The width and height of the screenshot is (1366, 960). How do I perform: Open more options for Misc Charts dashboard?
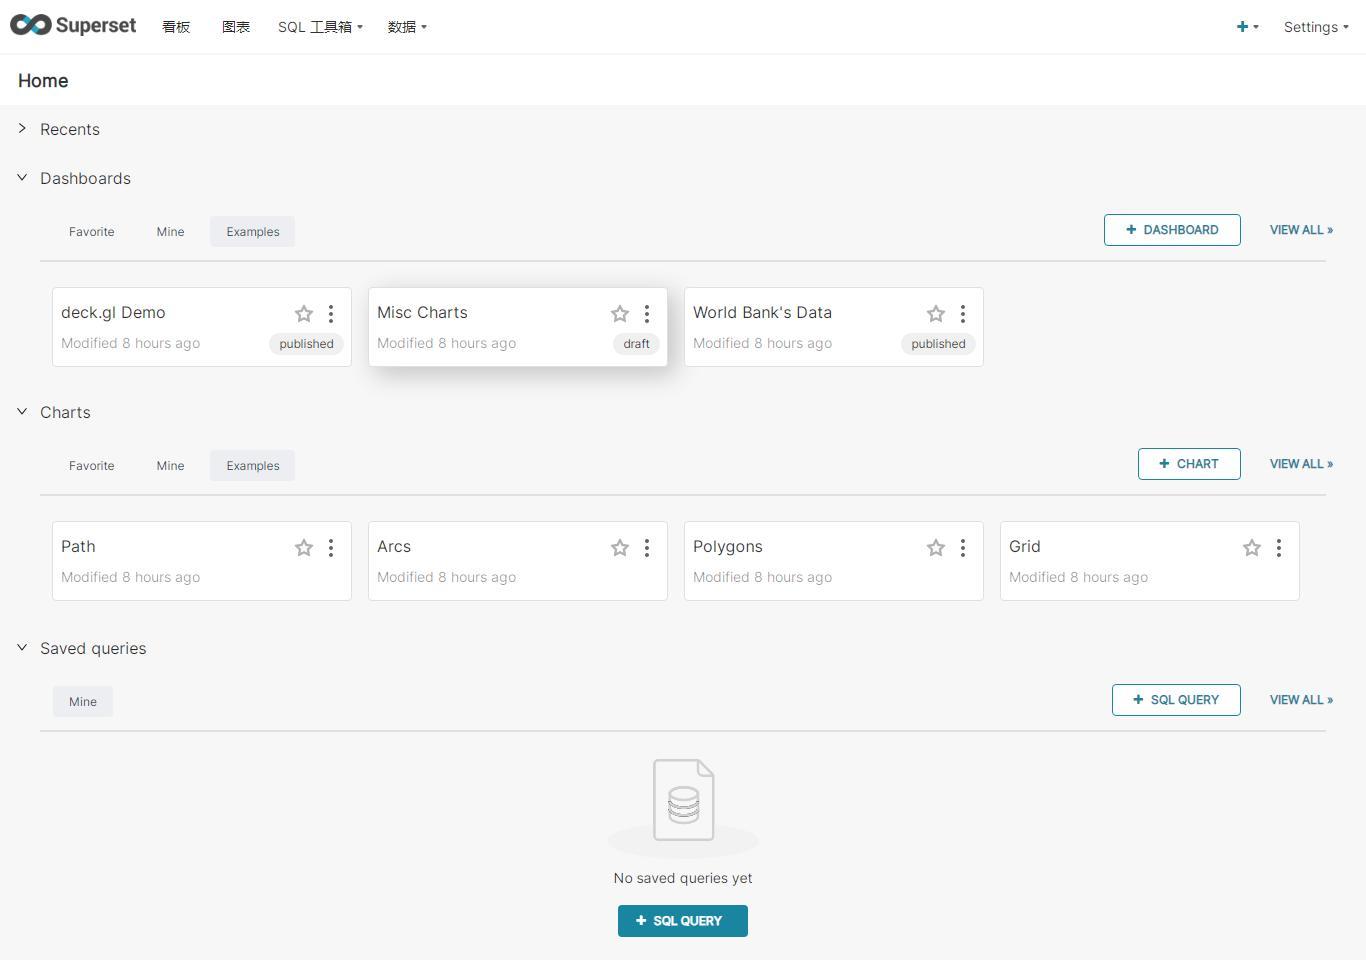click(647, 314)
